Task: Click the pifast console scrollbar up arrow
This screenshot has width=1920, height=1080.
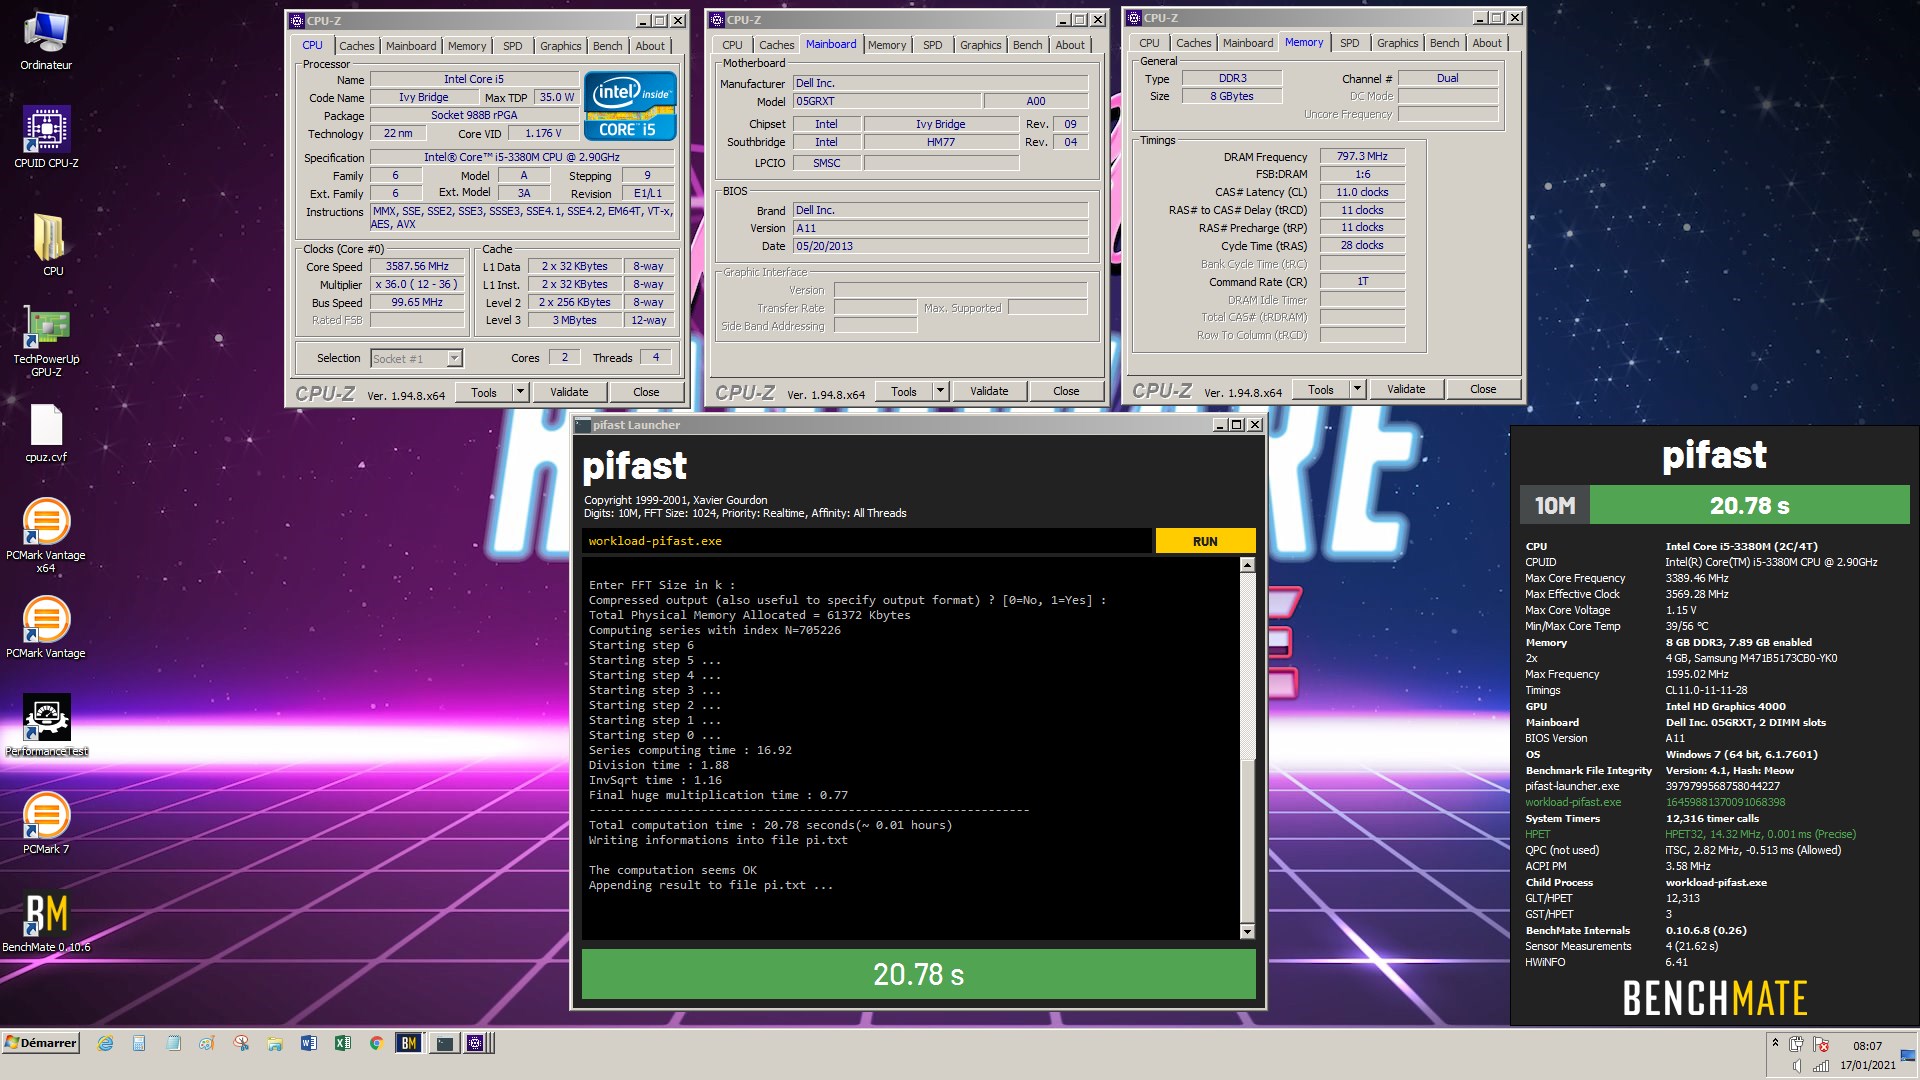Action: pyautogui.click(x=1247, y=566)
